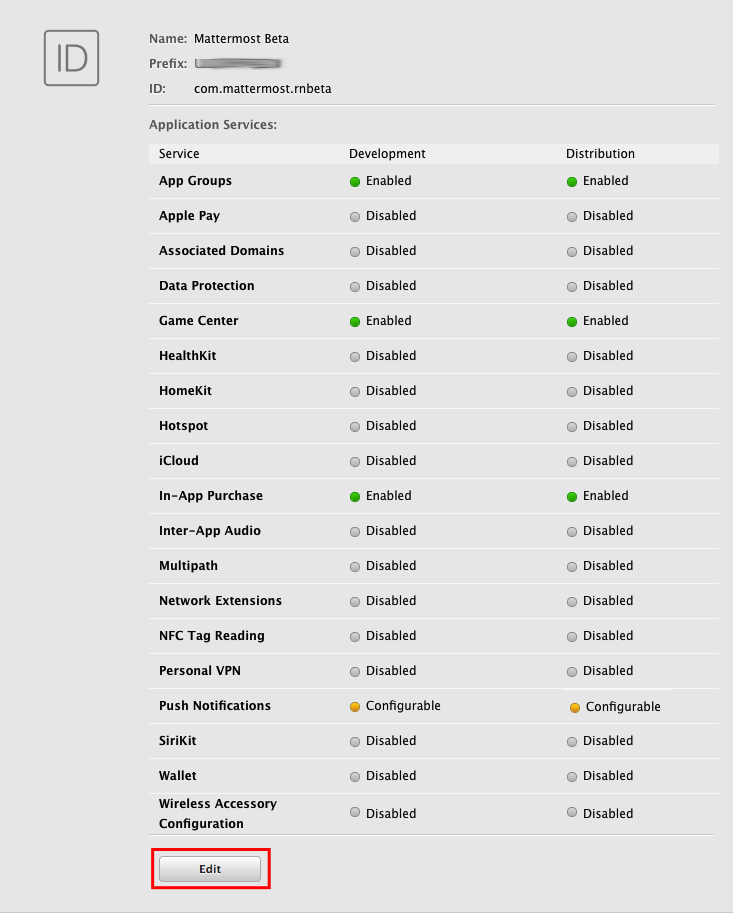Click green Development status dot for App Groups
Image resolution: width=733 pixels, height=913 pixels.
coord(355,182)
